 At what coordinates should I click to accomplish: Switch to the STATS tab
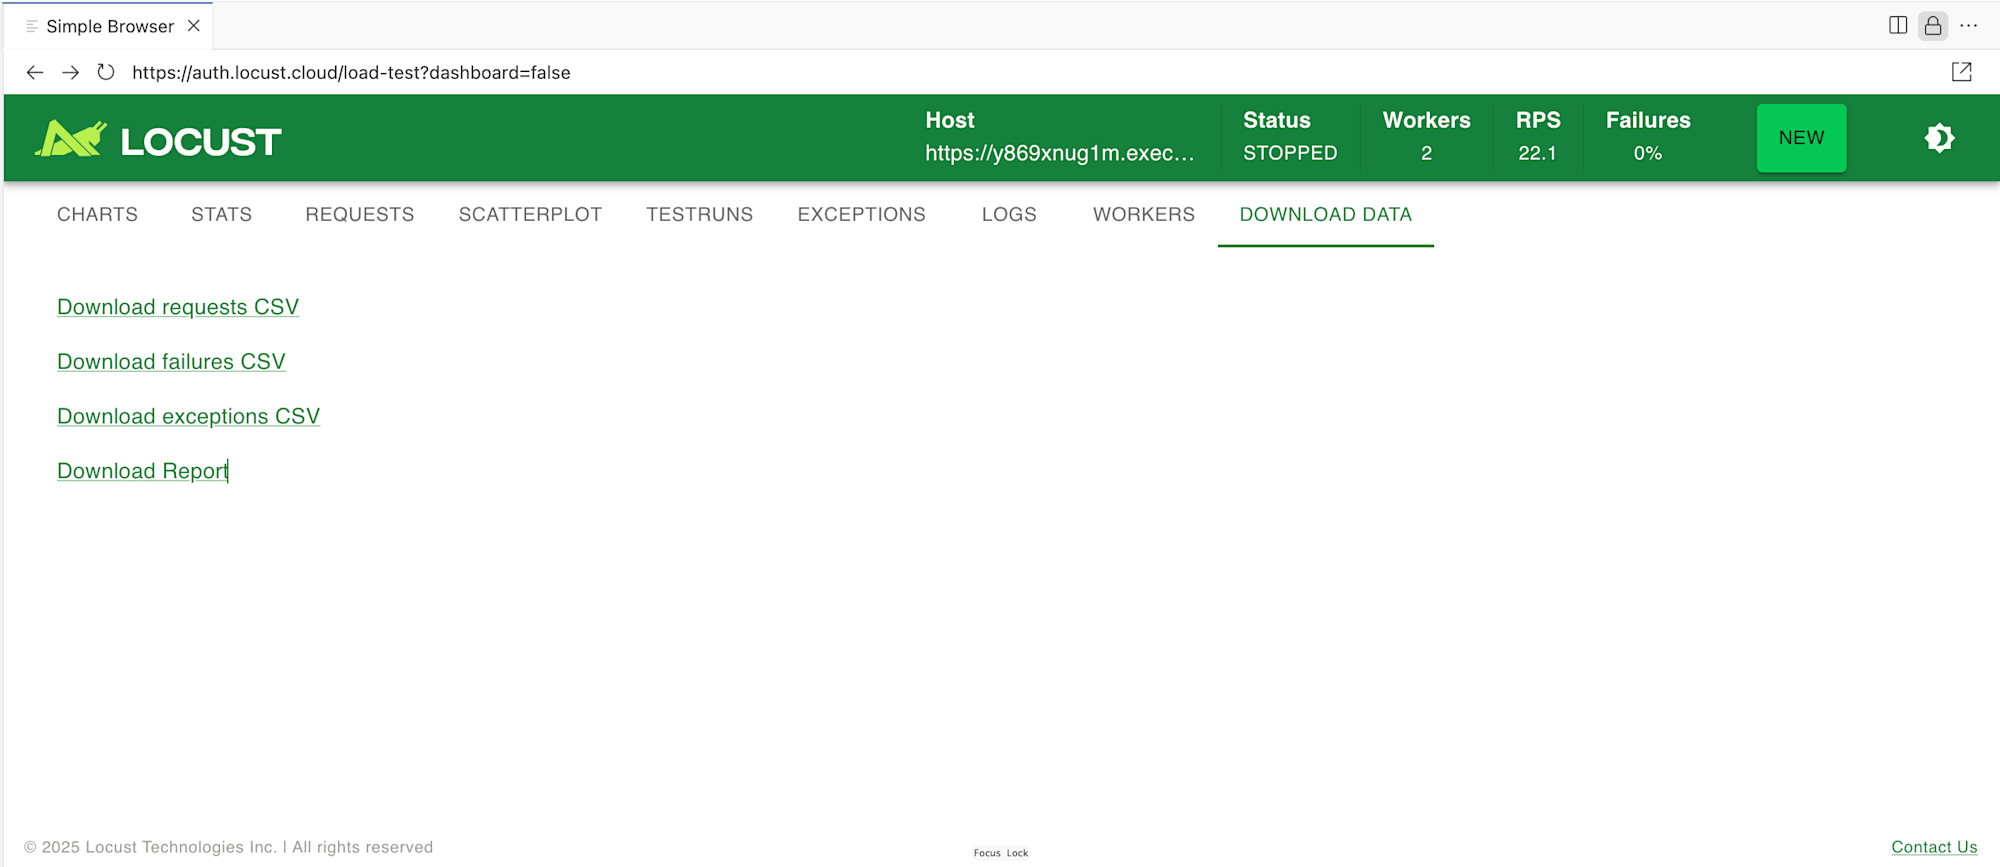pos(221,214)
